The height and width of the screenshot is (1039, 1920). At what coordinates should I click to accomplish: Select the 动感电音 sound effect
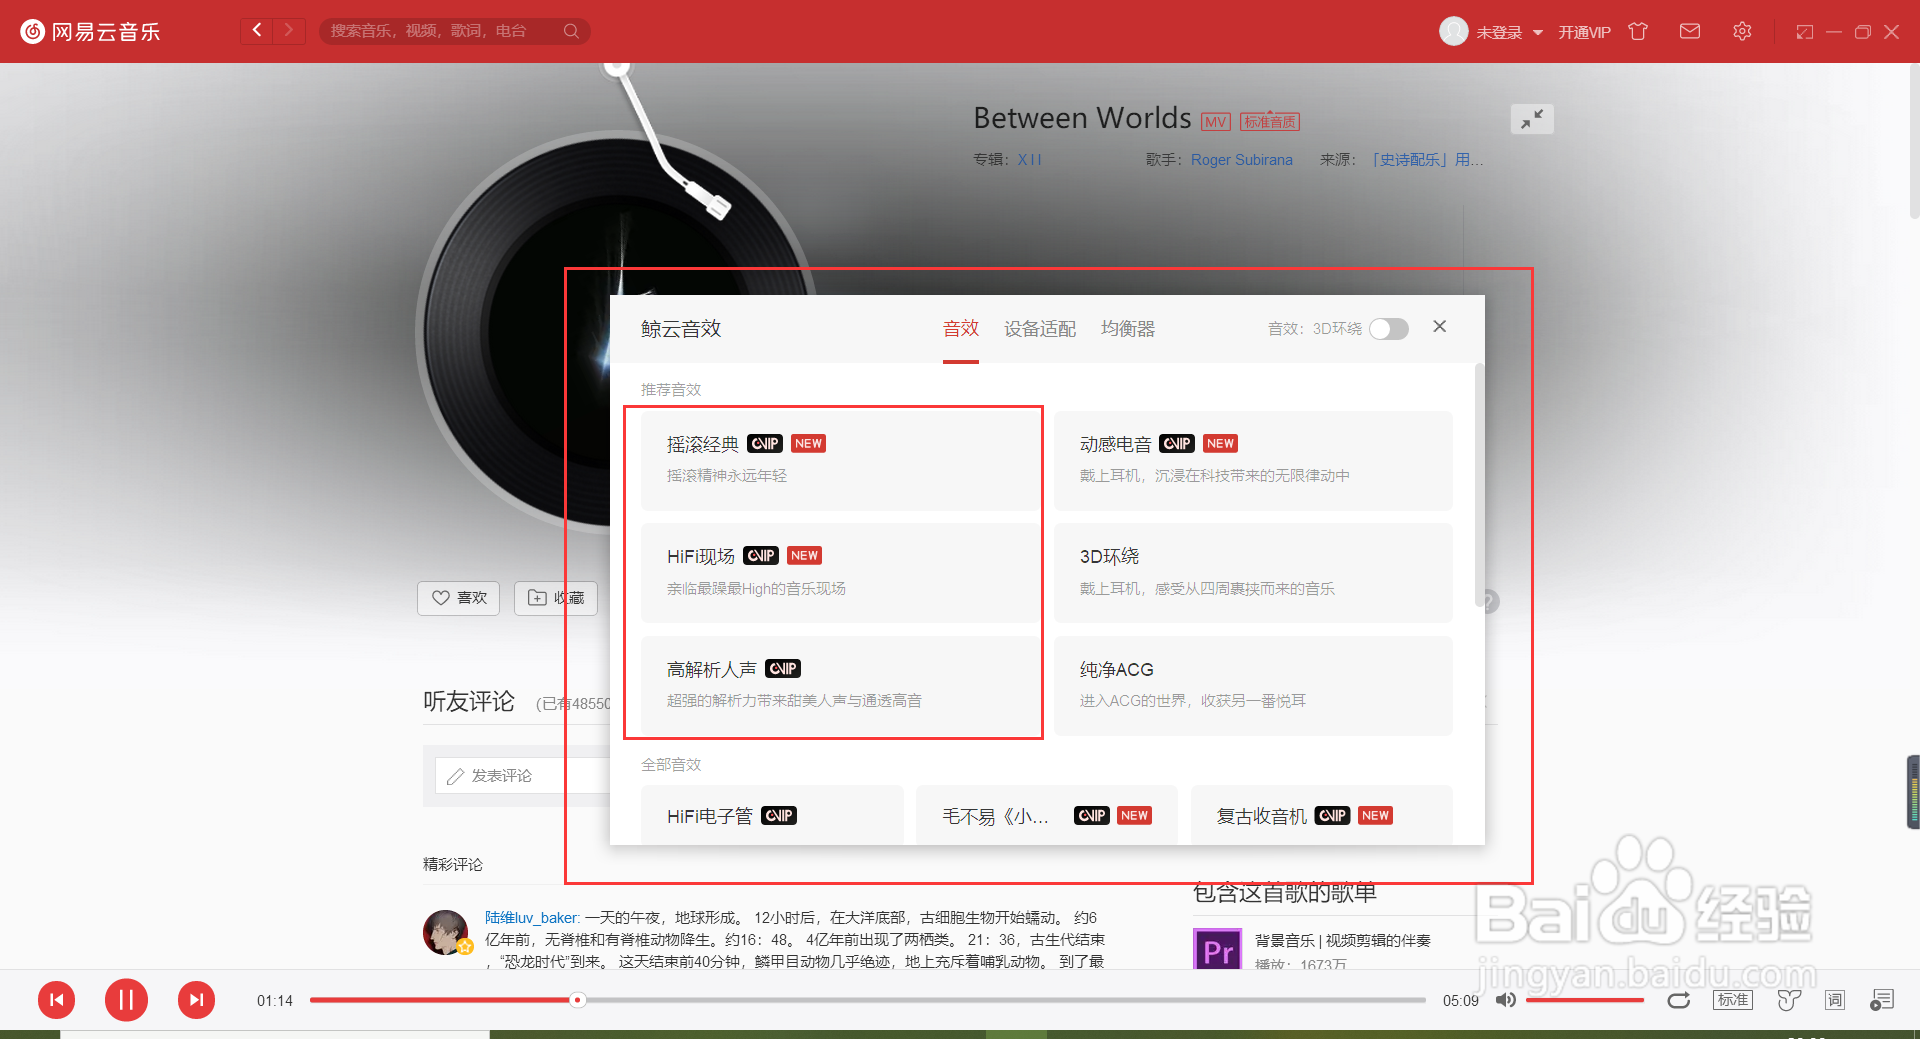1253,461
